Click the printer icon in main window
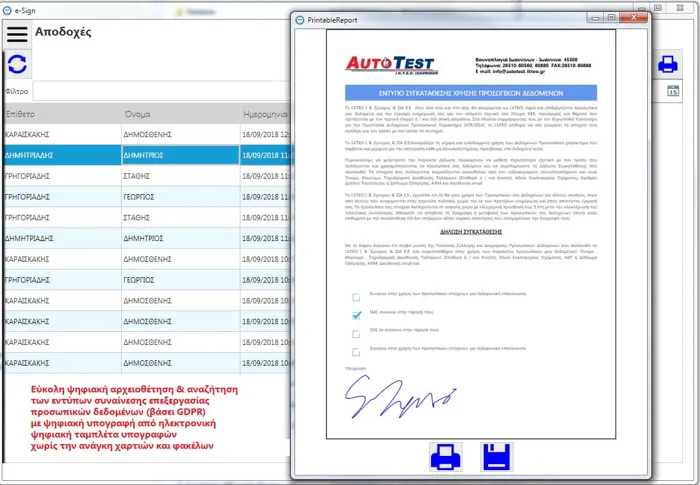 668,65
